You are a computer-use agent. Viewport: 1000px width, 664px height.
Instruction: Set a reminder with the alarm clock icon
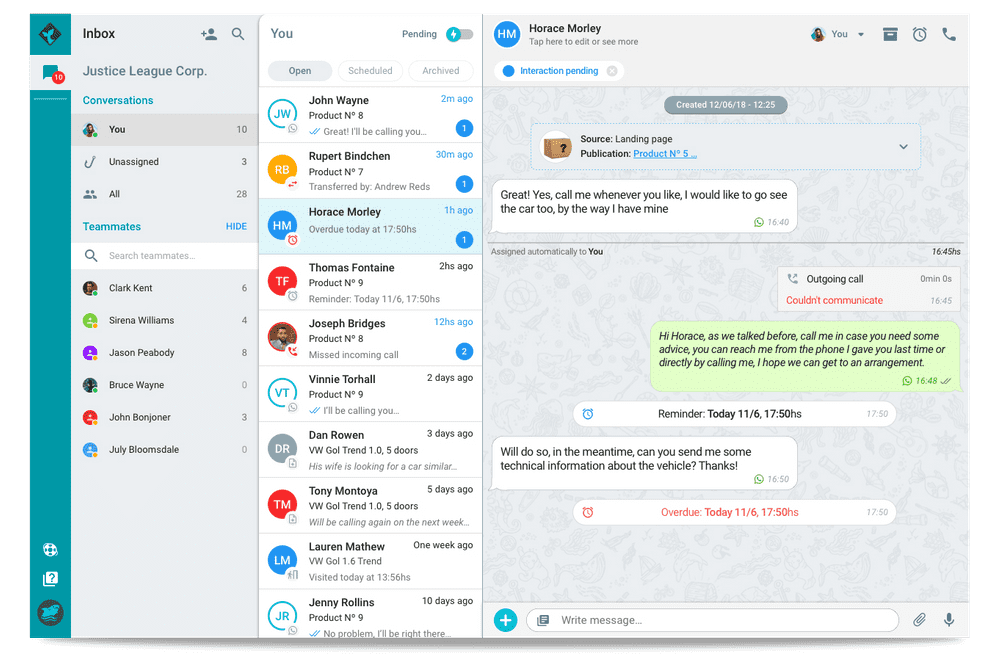coord(919,33)
